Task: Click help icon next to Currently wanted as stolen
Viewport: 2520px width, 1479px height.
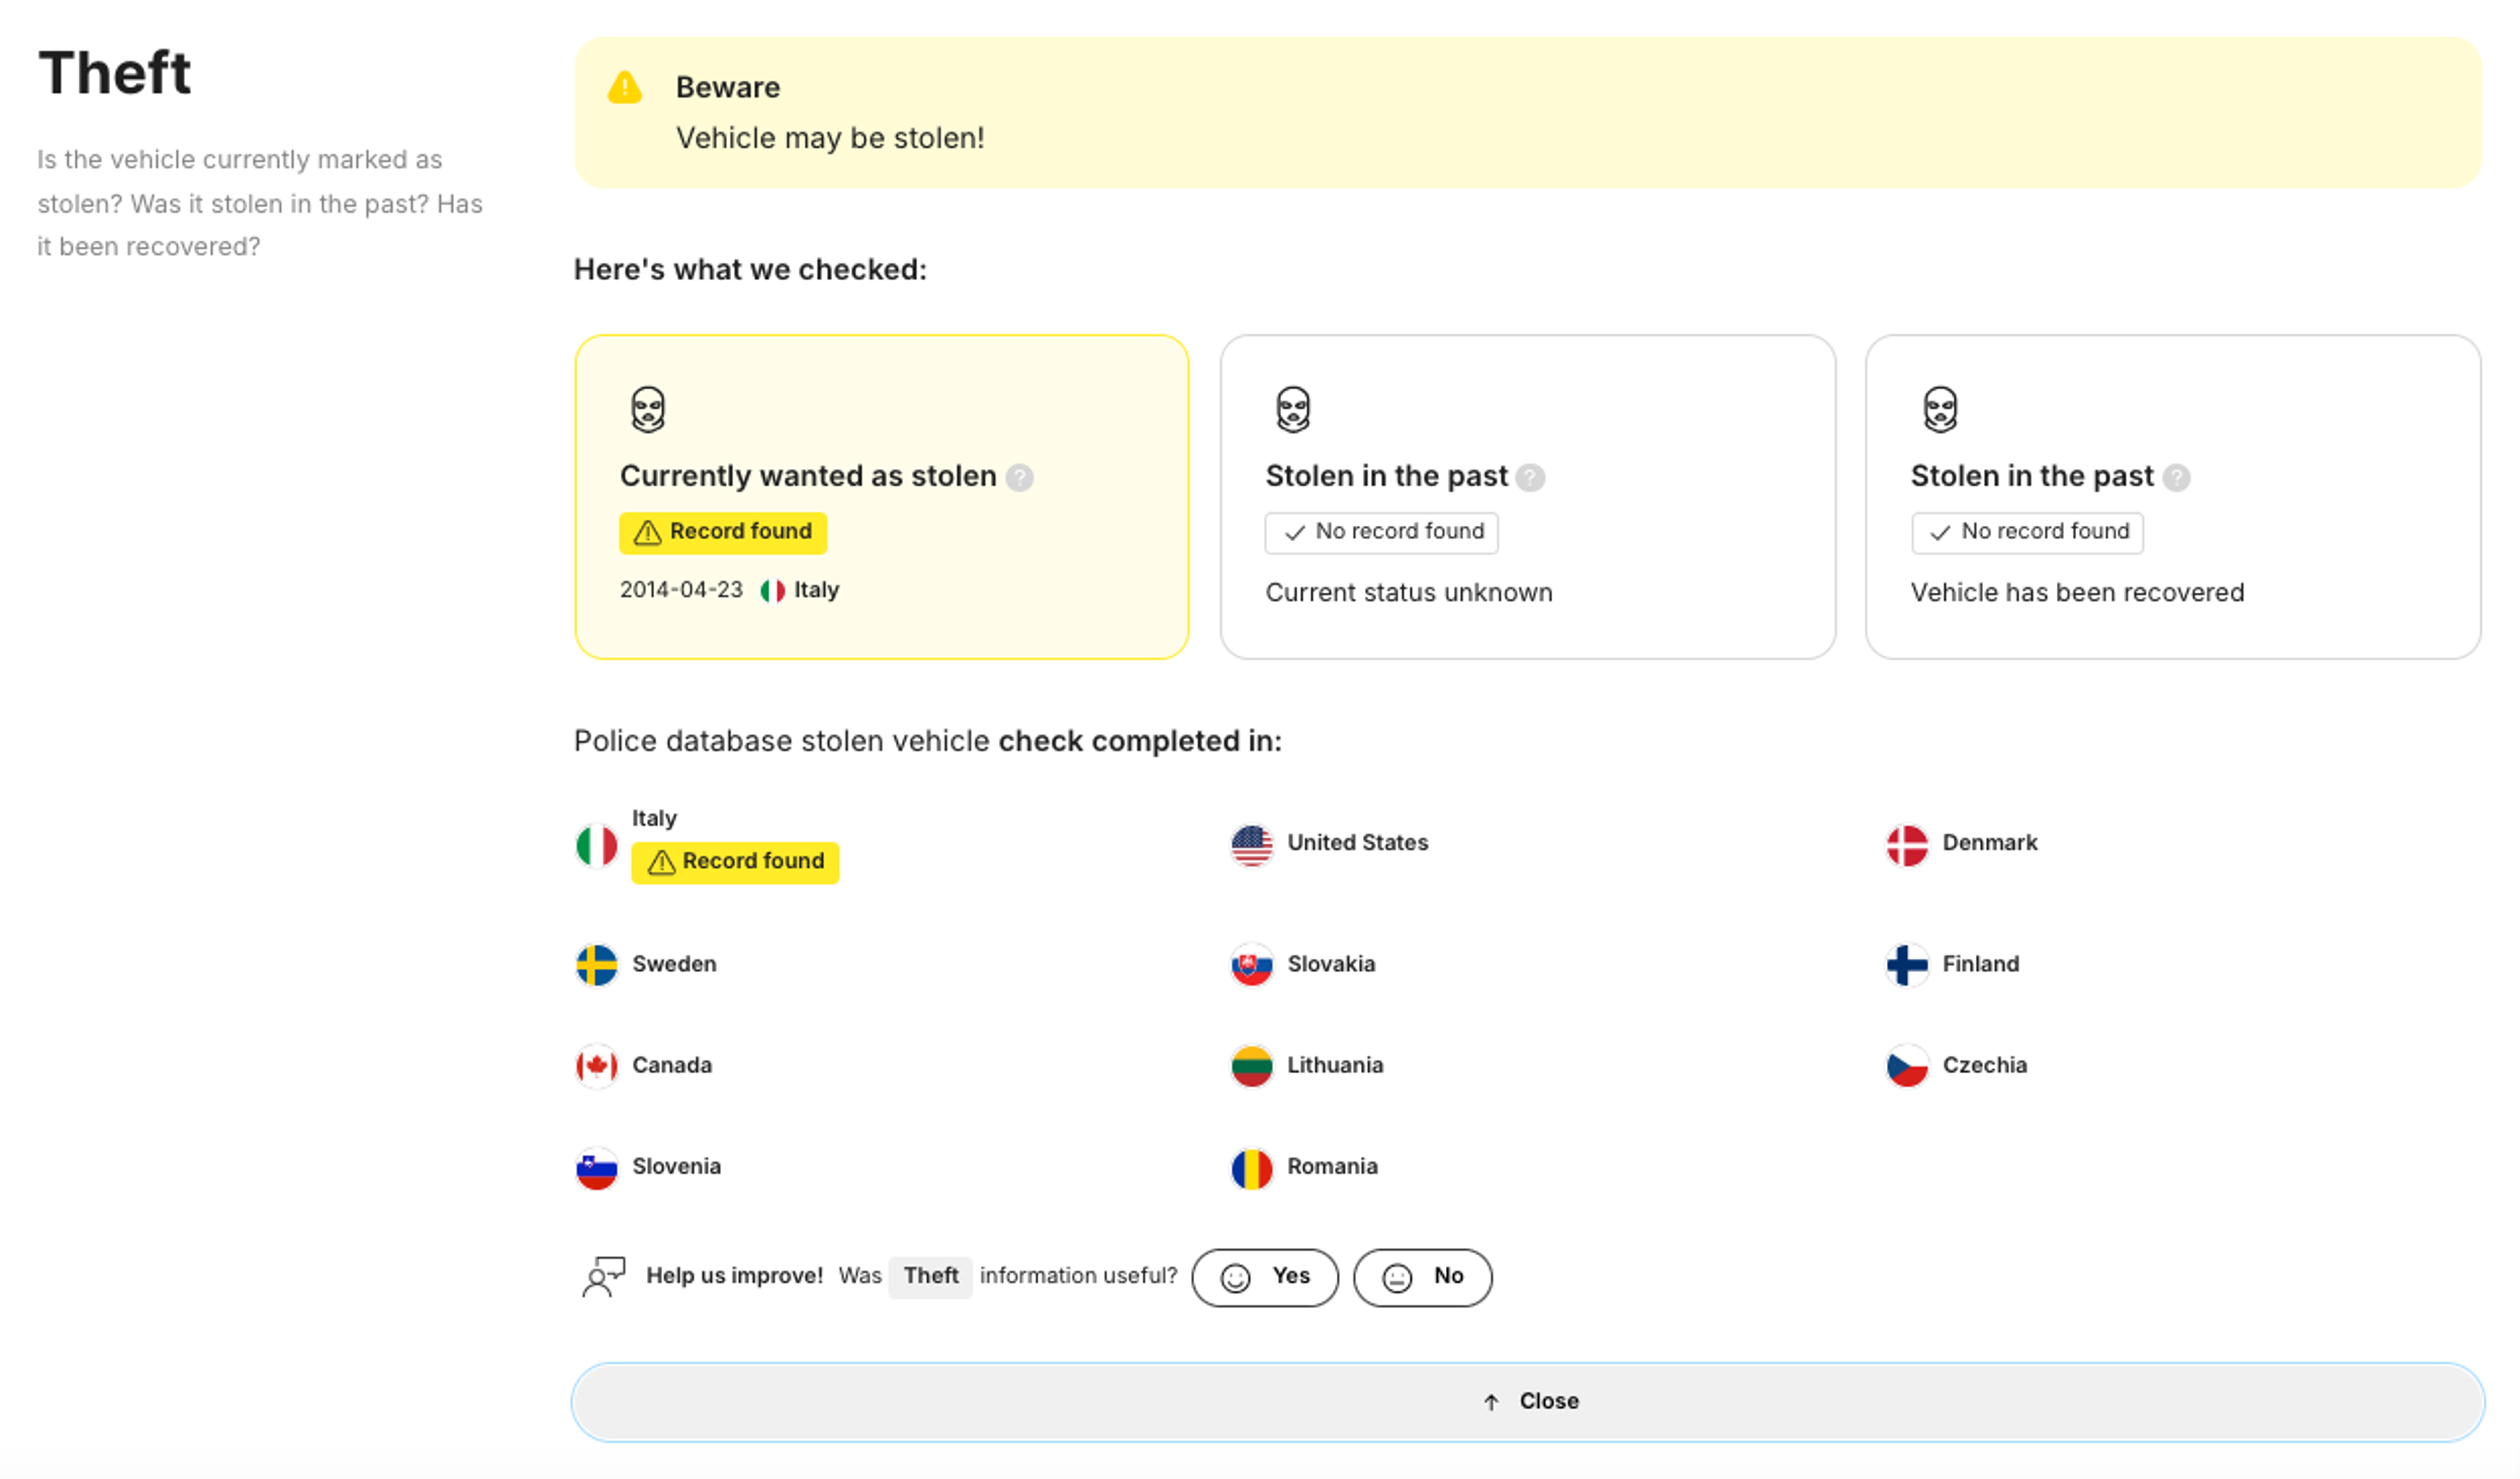Action: coord(1019,478)
